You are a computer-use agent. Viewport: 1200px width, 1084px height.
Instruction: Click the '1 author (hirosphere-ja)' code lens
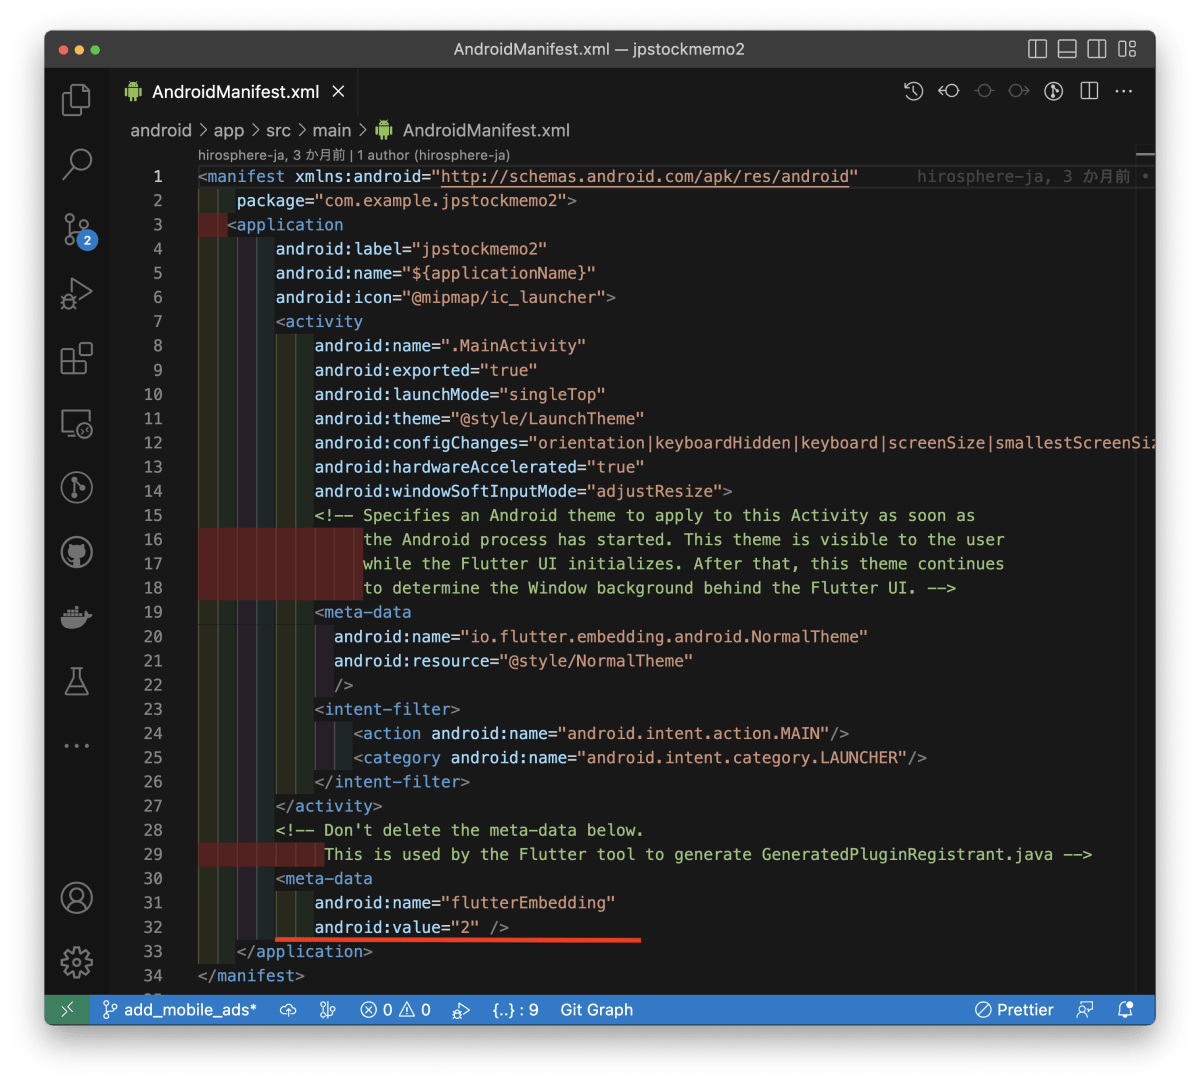point(433,155)
